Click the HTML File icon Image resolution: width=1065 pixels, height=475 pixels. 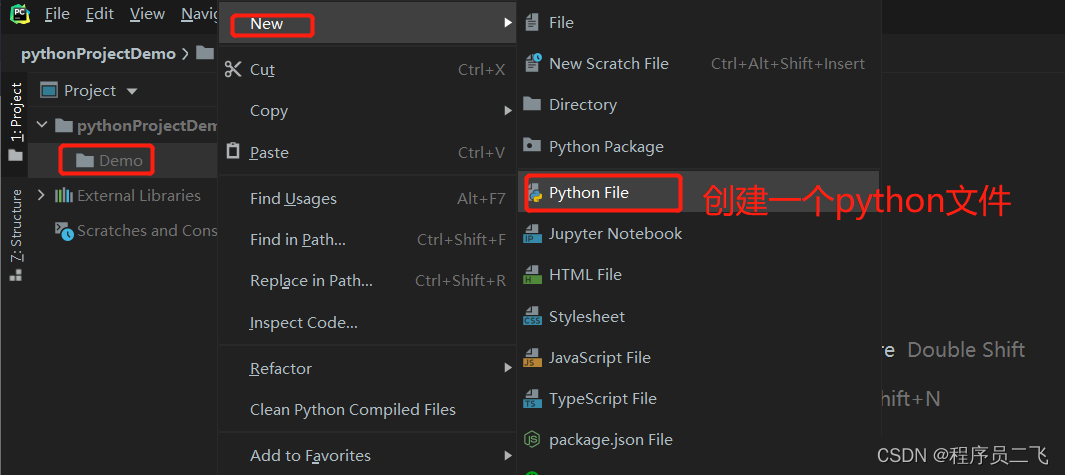click(x=532, y=275)
